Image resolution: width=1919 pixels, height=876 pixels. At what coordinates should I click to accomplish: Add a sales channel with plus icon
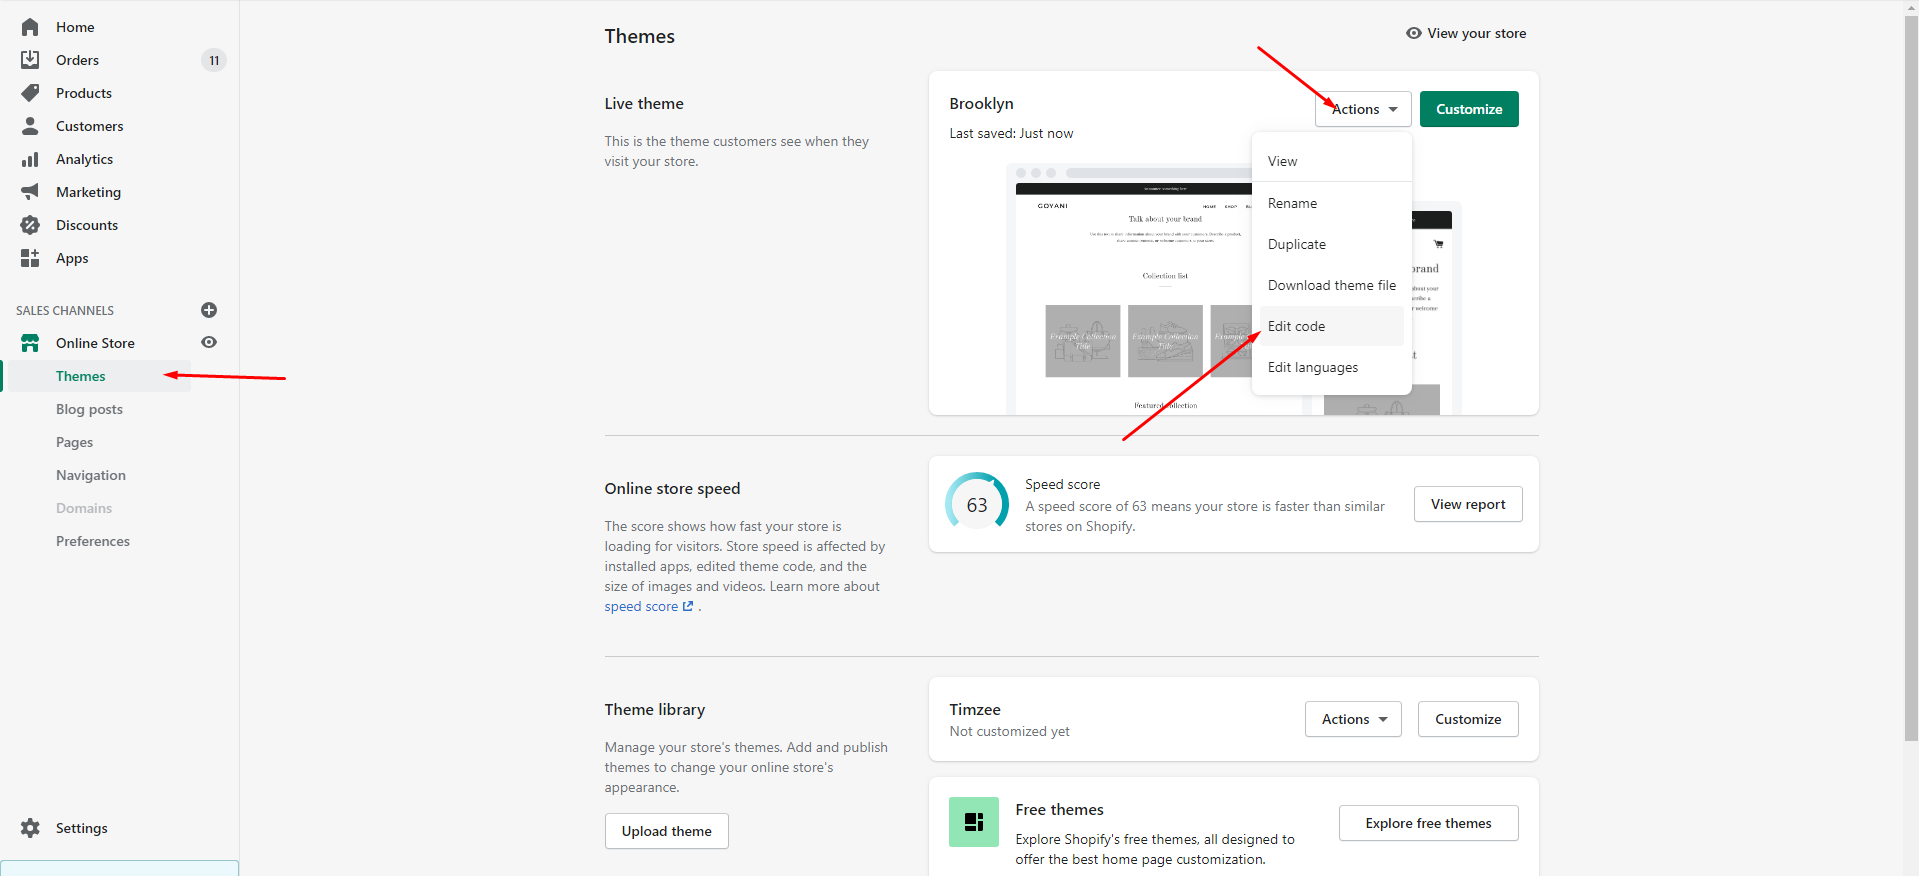coord(209,310)
